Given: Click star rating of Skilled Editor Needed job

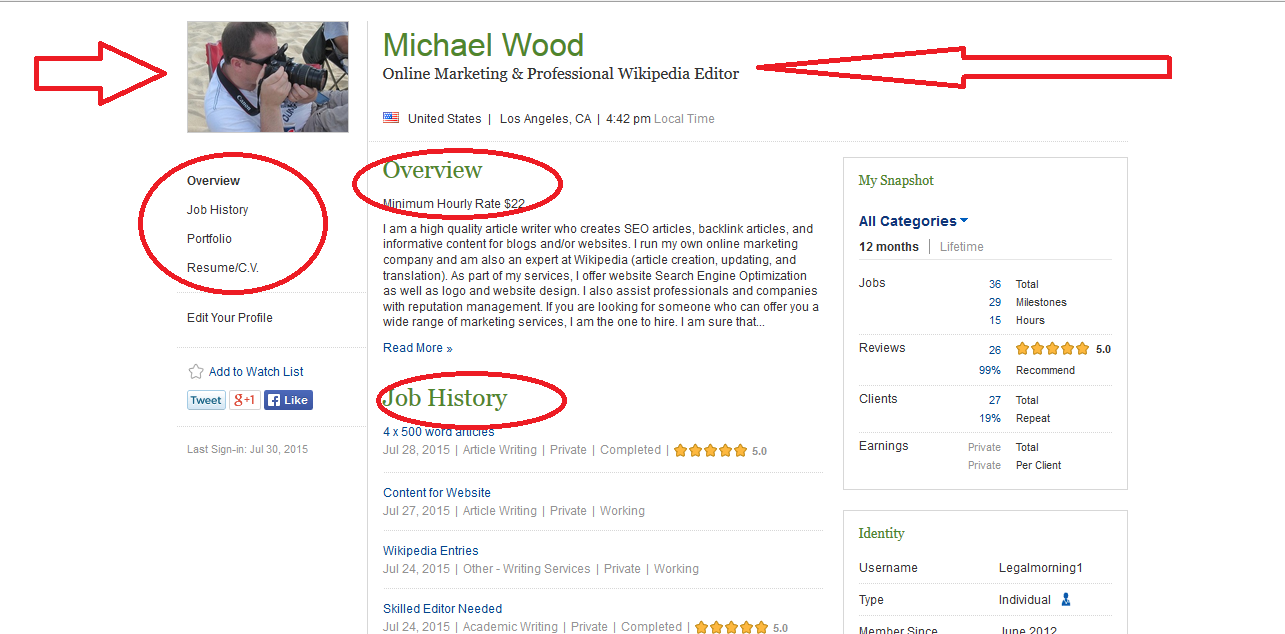Looking at the screenshot, I should pos(731,627).
